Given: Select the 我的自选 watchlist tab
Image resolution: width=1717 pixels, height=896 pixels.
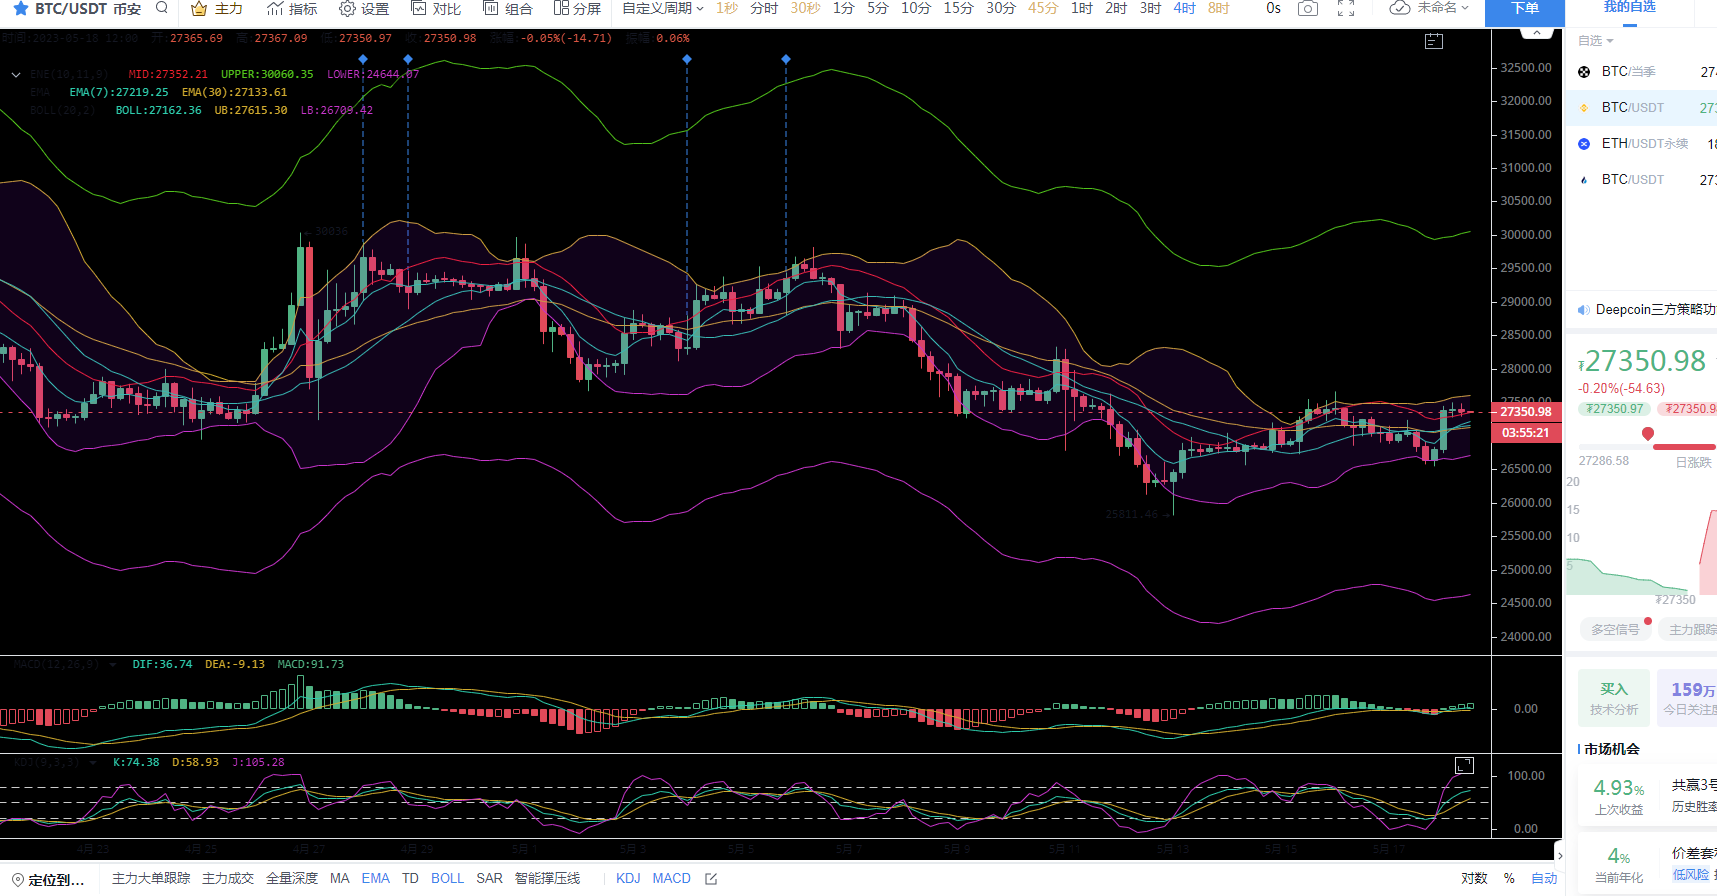Looking at the screenshot, I should coord(1629,8).
